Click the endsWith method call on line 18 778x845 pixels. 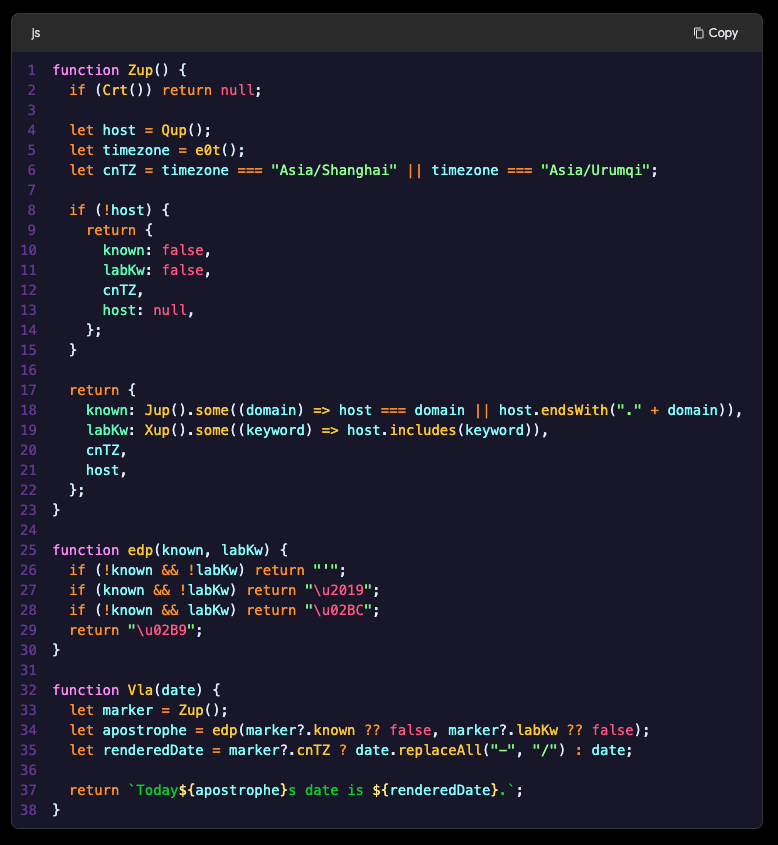[x=574, y=410]
